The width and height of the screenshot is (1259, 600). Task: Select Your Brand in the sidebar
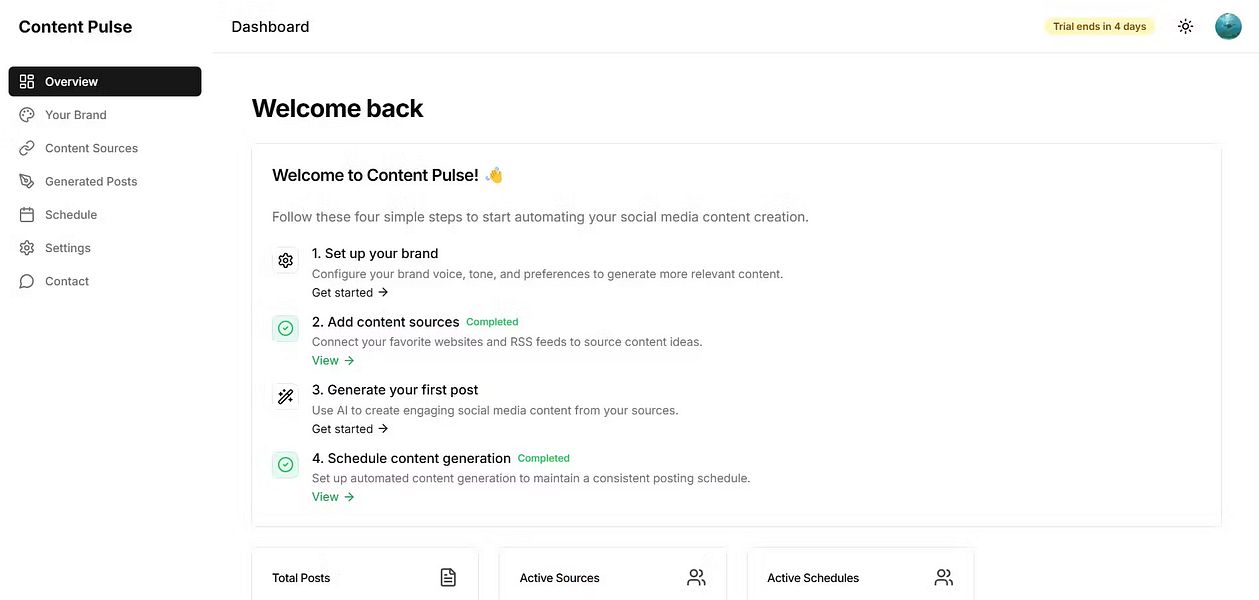click(75, 114)
